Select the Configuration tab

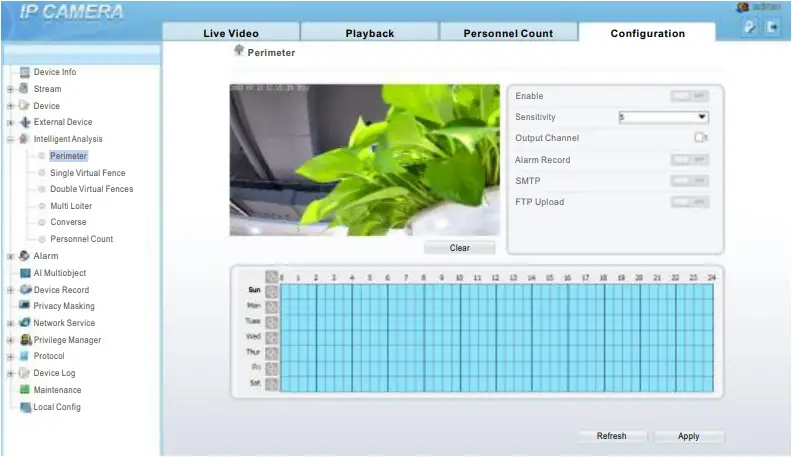tap(648, 32)
